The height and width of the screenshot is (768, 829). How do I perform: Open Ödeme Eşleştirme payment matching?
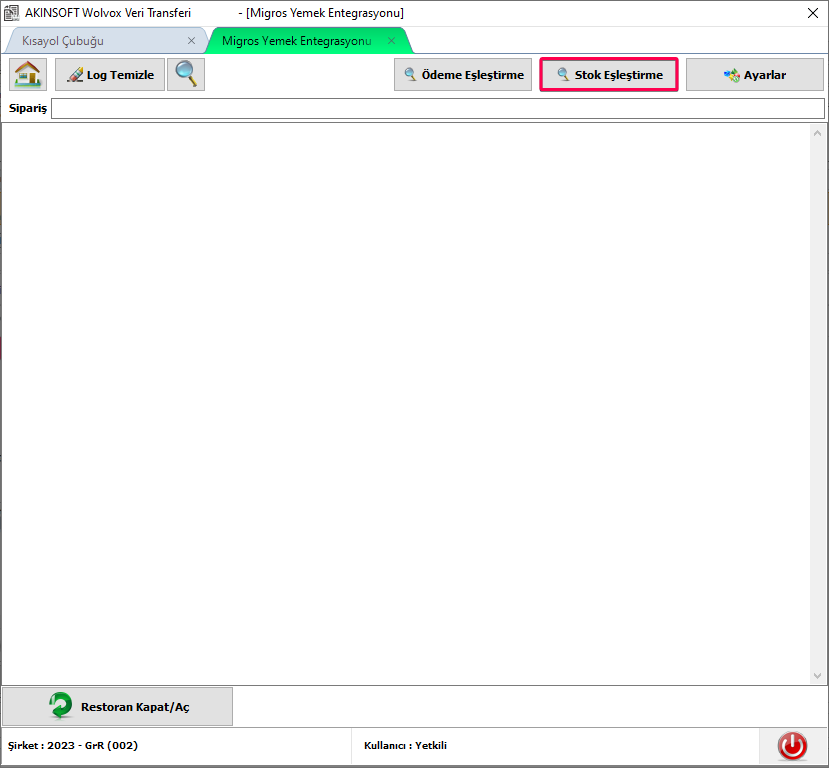click(463, 75)
